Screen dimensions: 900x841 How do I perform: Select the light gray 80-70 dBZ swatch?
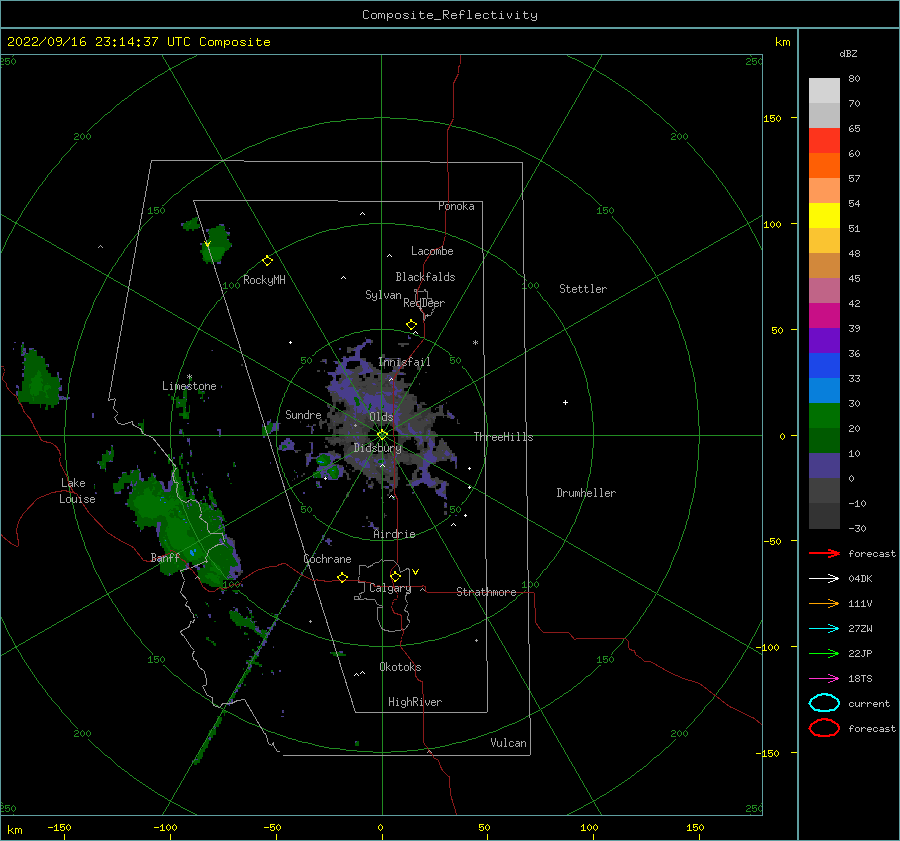pyautogui.click(x=824, y=91)
